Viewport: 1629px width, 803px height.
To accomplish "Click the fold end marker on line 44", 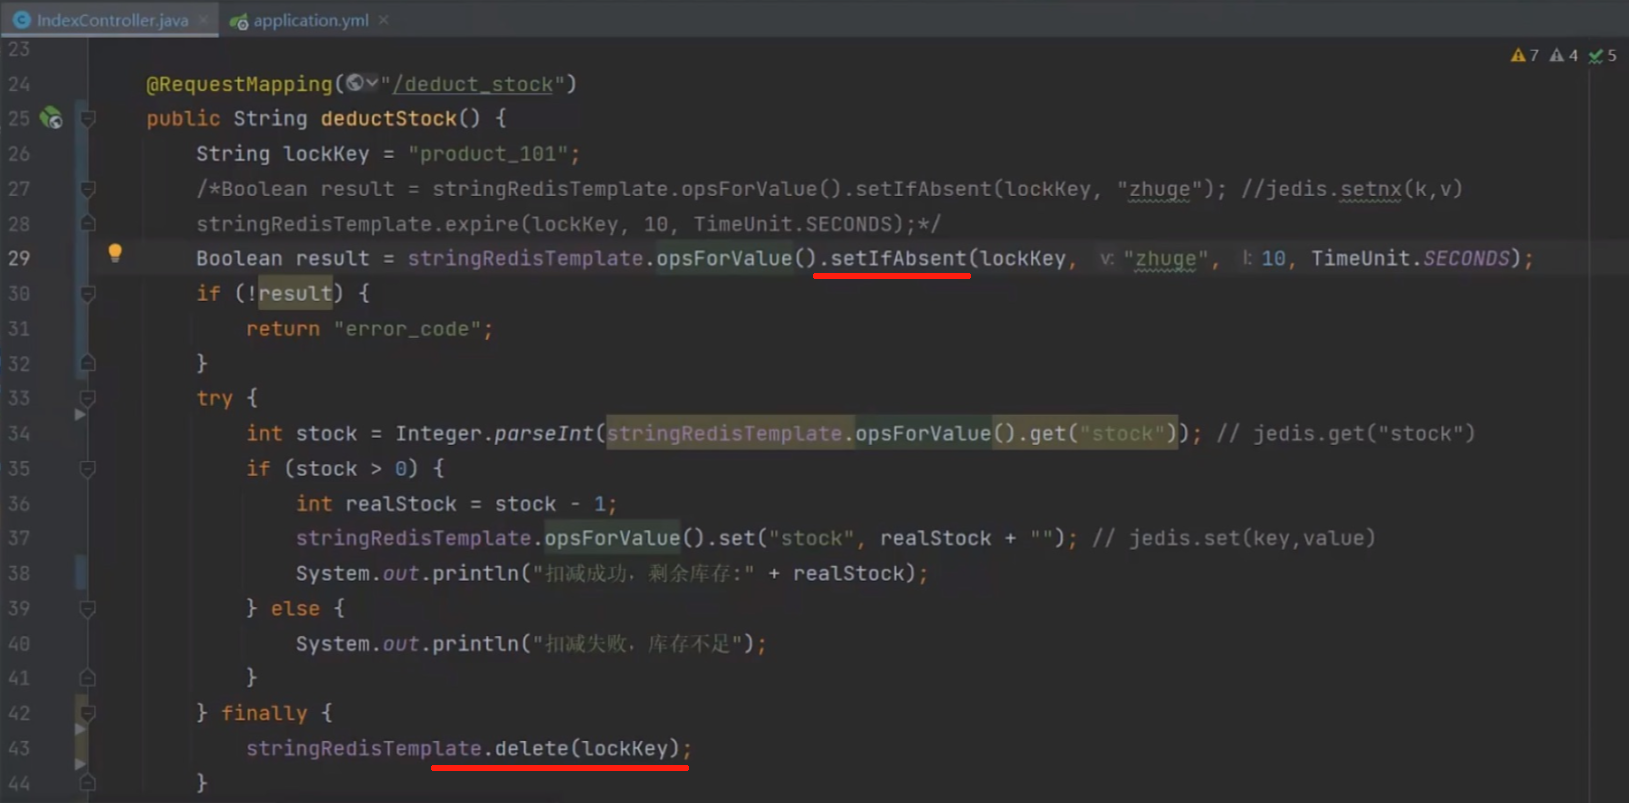I will click(88, 783).
